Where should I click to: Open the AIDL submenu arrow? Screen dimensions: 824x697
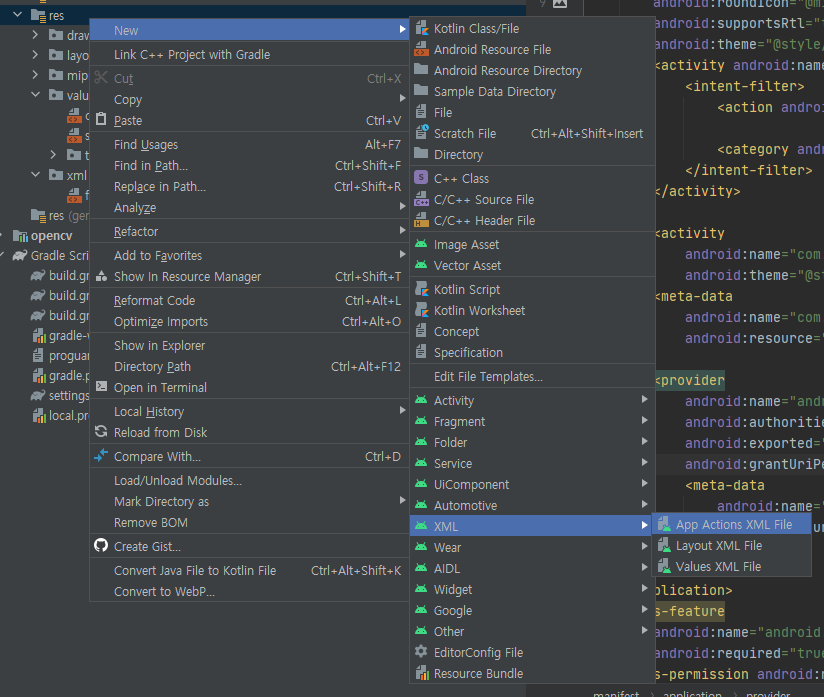click(x=644, y=567)
